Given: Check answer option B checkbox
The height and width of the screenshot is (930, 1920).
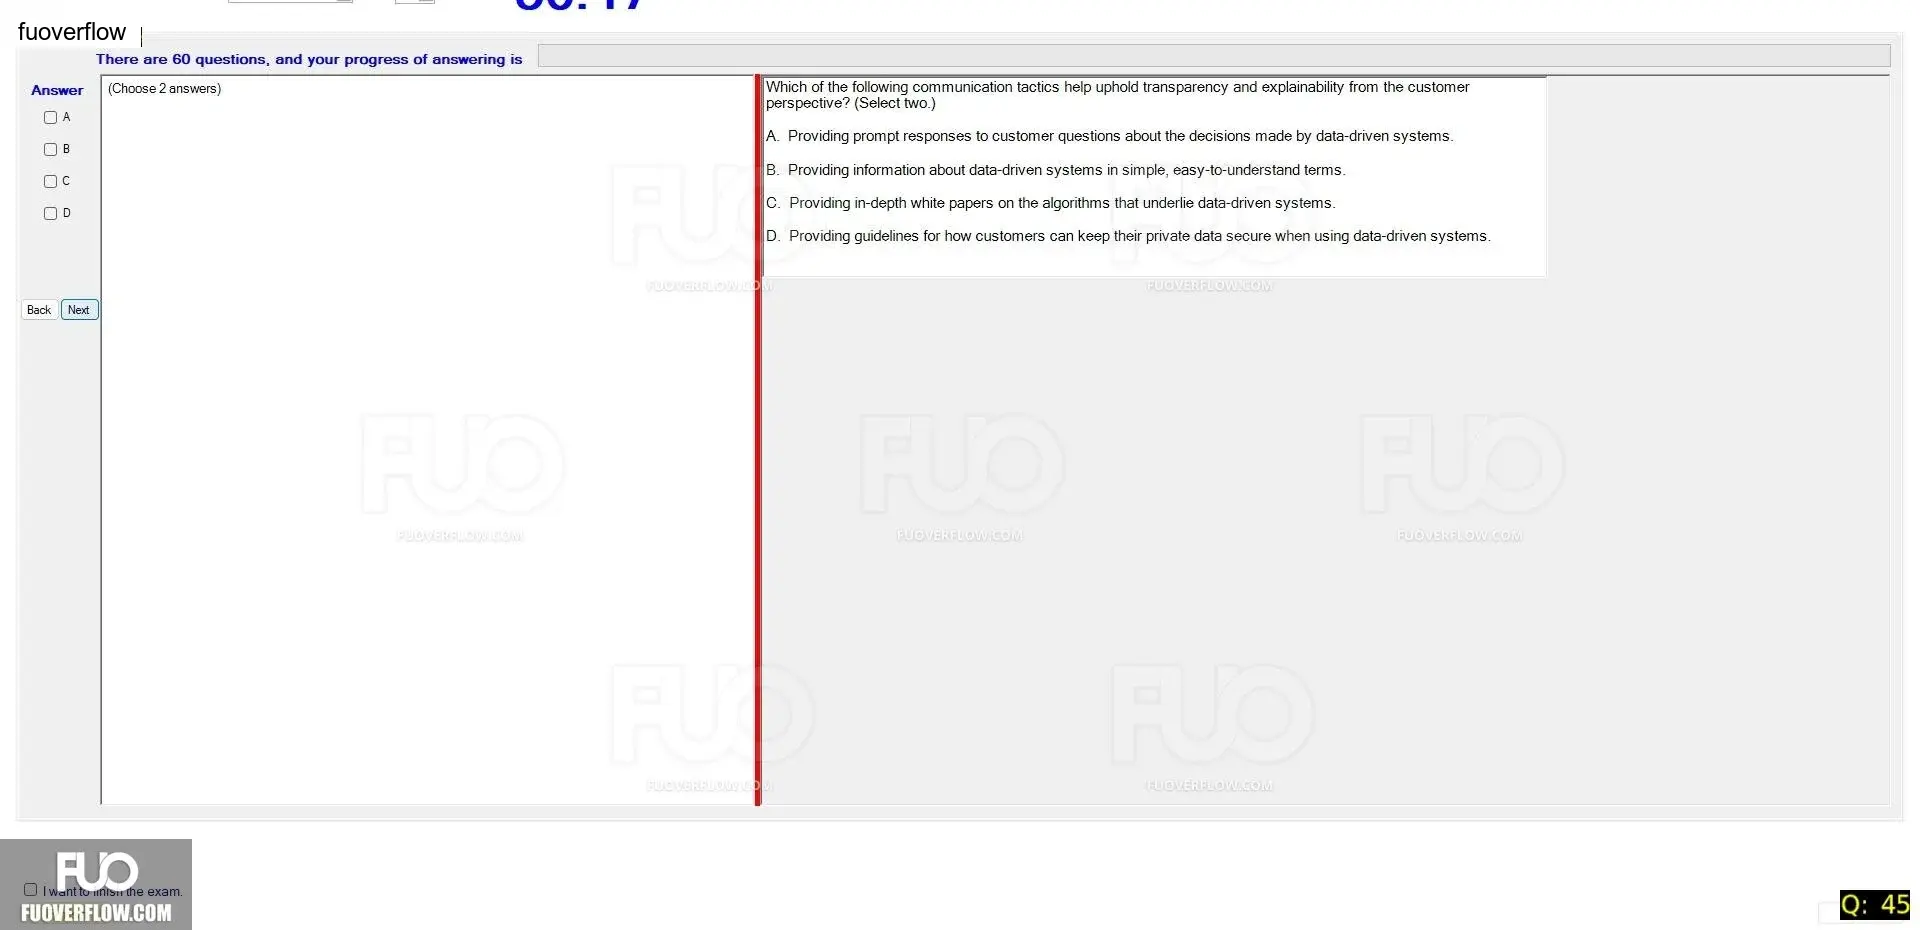Looking at the screenshot, I should pos(50,149).
